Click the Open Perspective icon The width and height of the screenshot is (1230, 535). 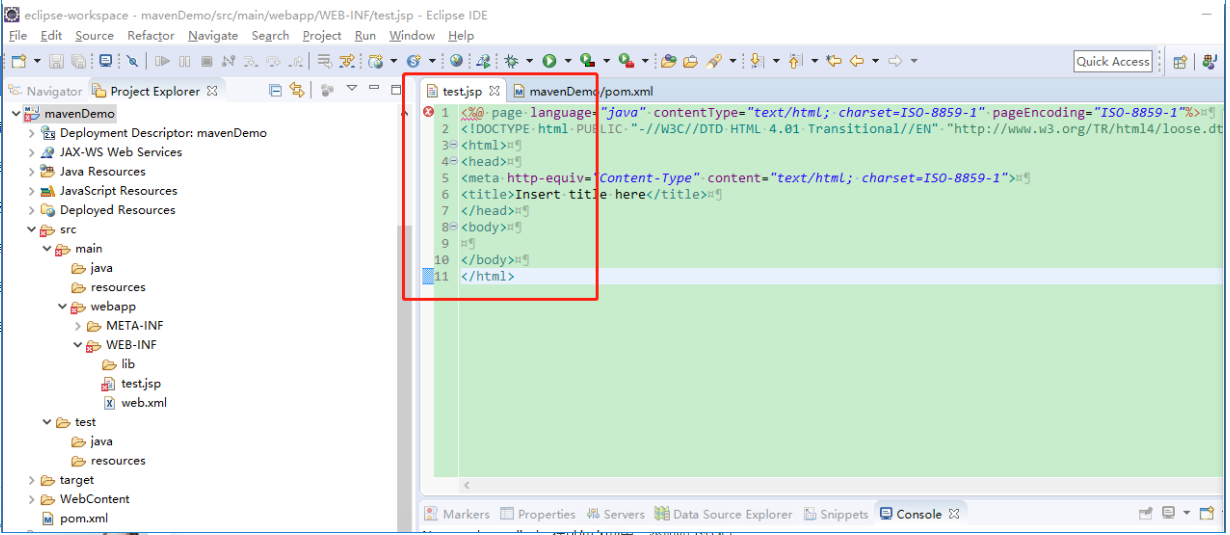pos(1180,61)
